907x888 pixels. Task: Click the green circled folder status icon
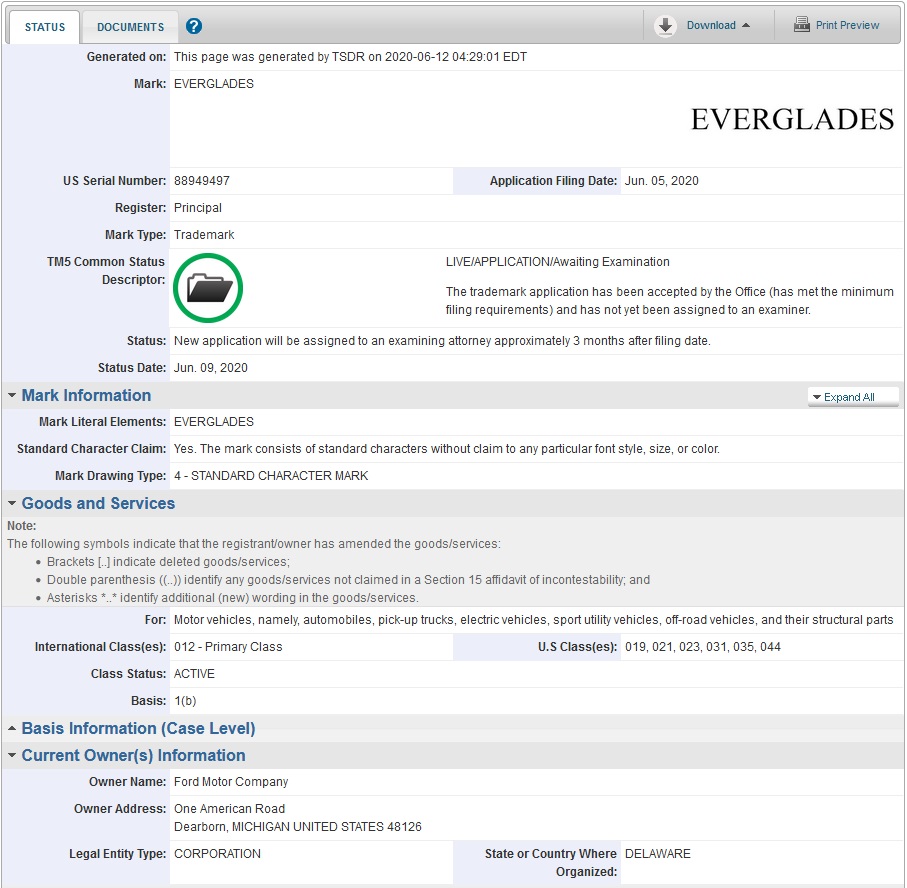click(x=208, y=288)
